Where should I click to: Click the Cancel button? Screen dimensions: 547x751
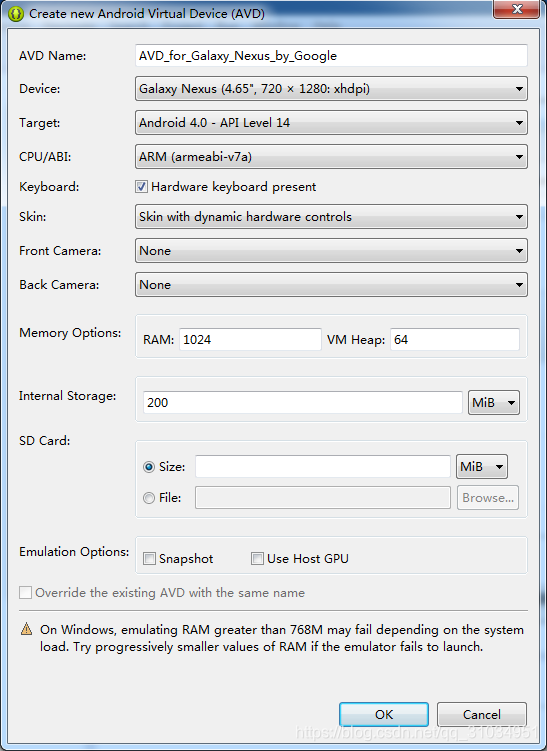[x=482, y=715]
